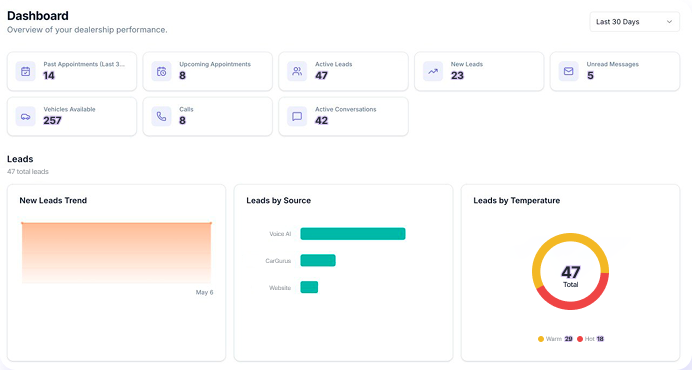
Task: Click the Website bar in Leads by Source
Action: click(309, 287)
